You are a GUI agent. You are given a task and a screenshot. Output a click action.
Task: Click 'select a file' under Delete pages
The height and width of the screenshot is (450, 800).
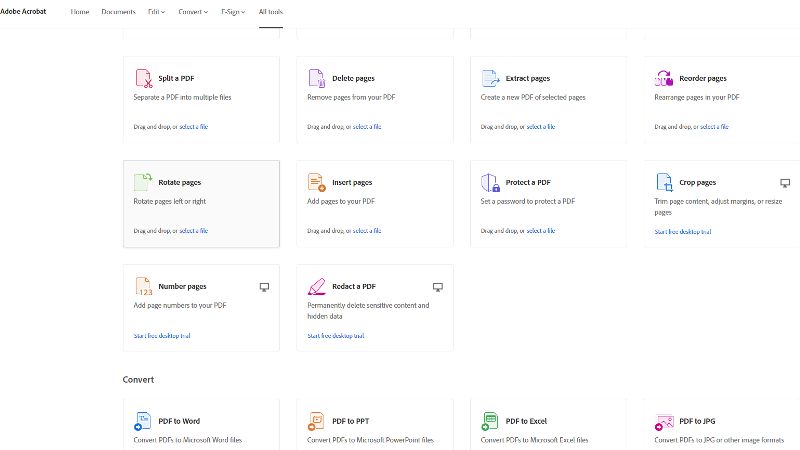367,127
